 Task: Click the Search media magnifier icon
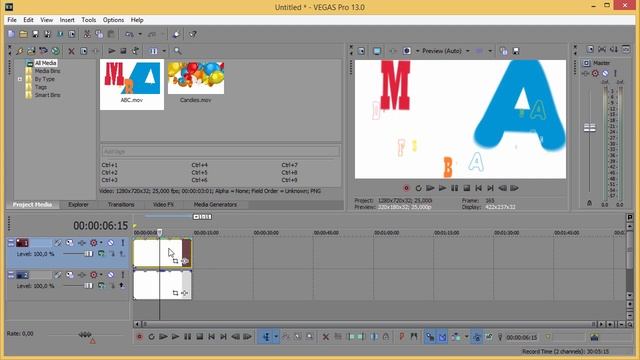click(x=178, y=51)
